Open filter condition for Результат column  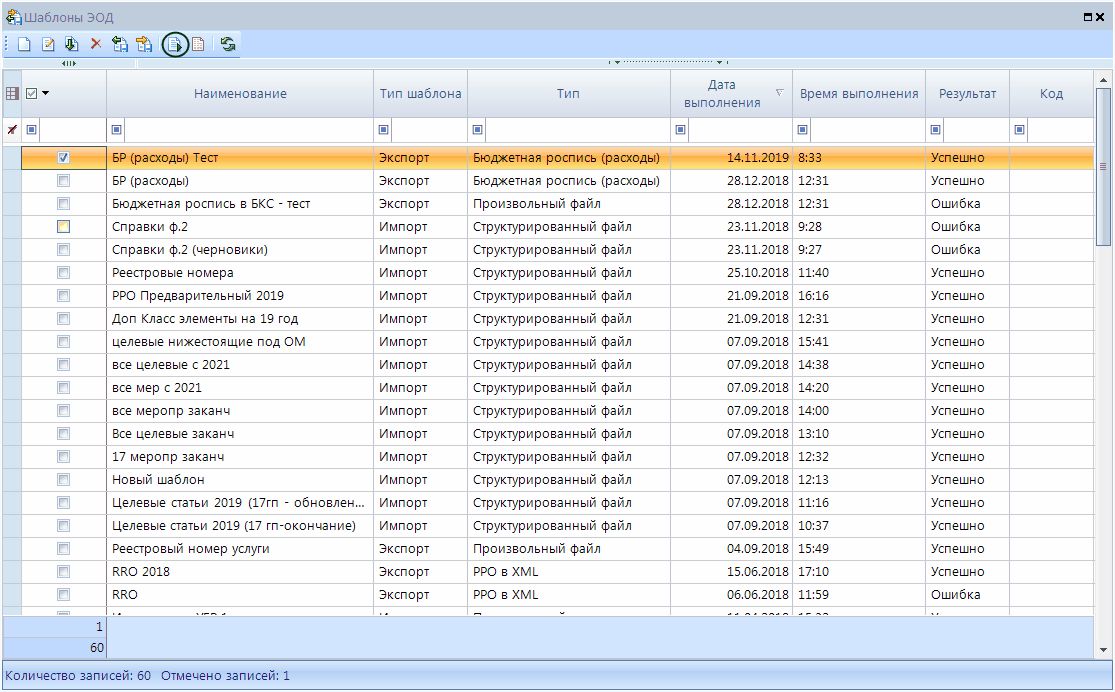click(x=936, y=130)
